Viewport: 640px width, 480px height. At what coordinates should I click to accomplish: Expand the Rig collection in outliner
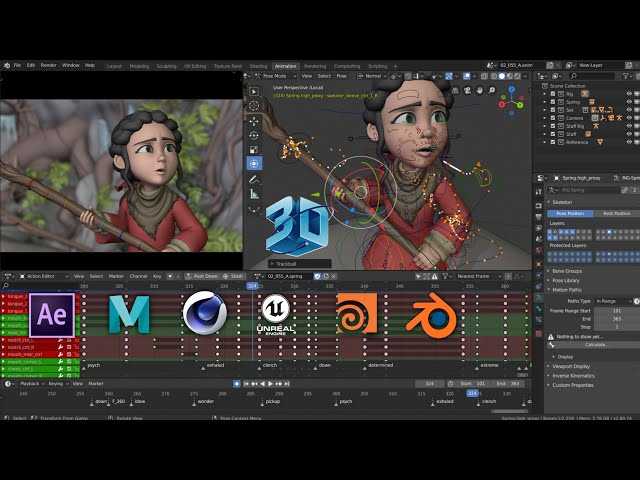544,93
